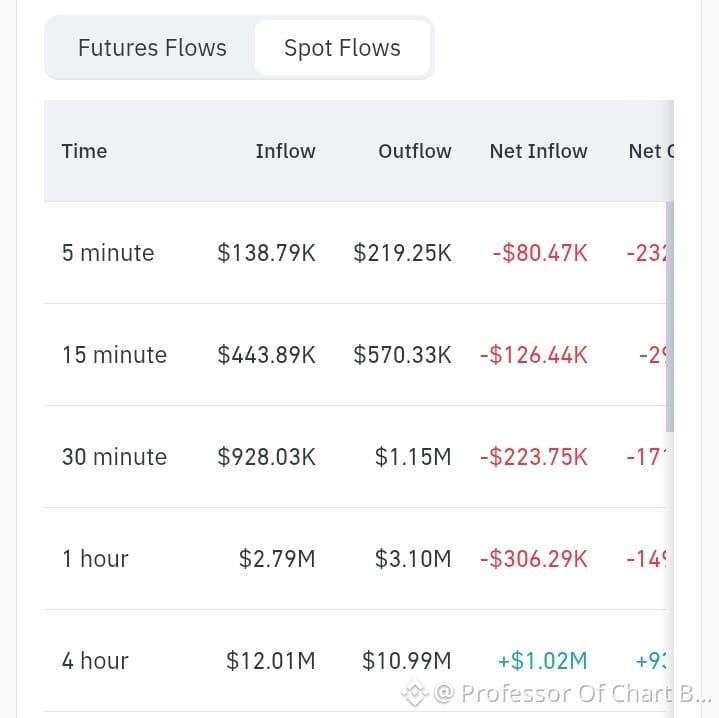Click the -$80.47K net inflow value

[540, 253]
